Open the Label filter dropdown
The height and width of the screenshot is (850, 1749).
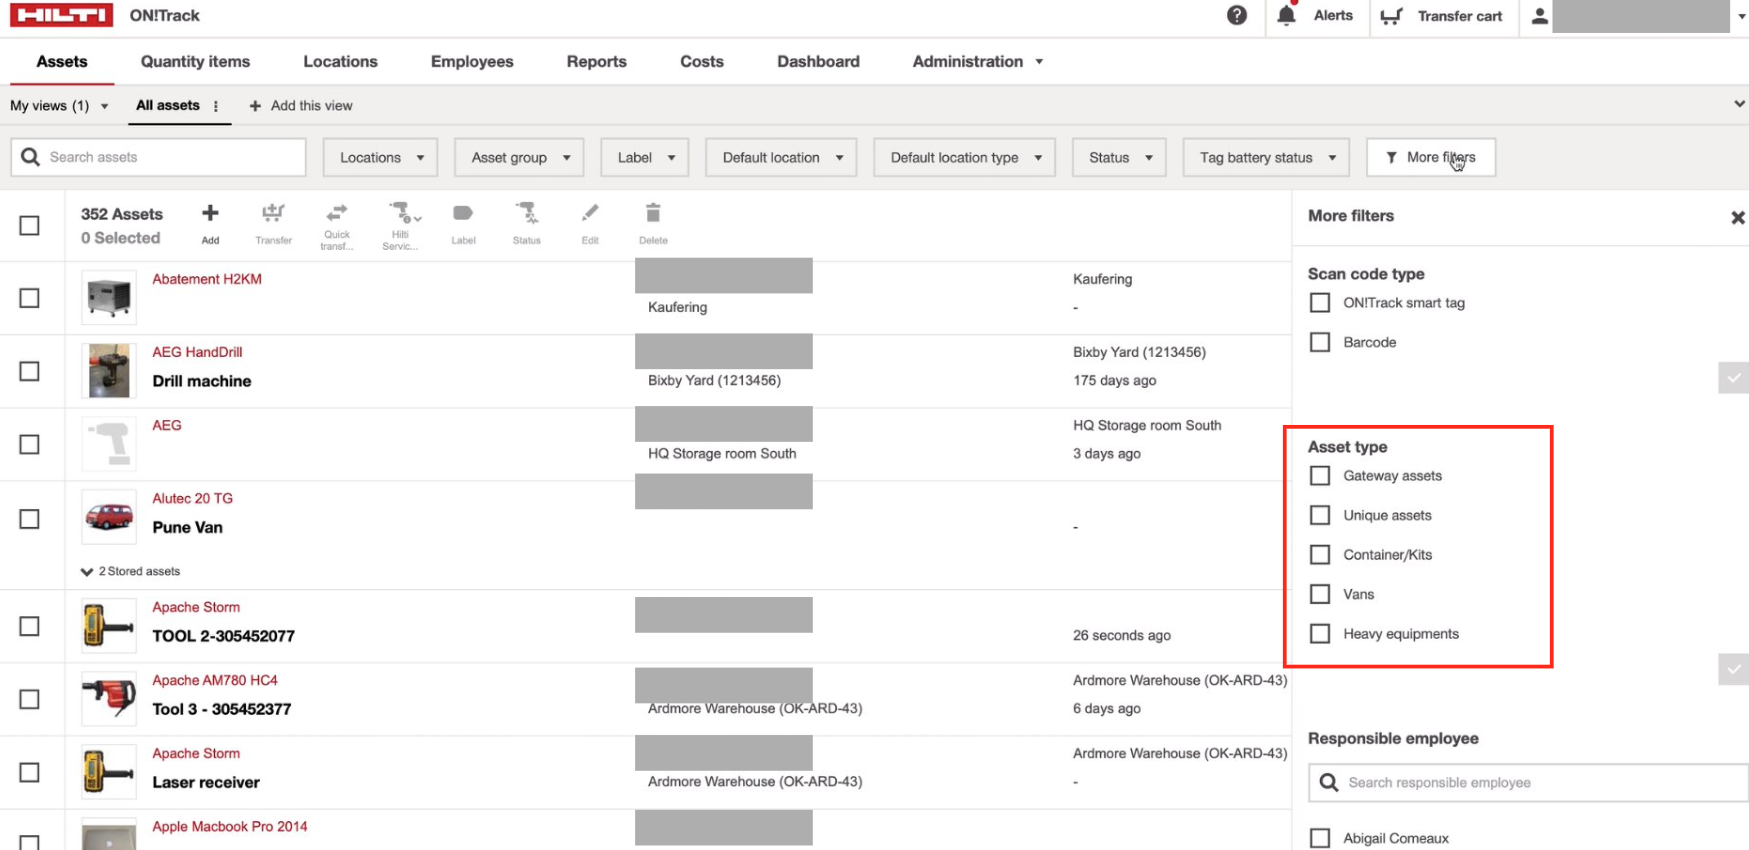point(645,157)
